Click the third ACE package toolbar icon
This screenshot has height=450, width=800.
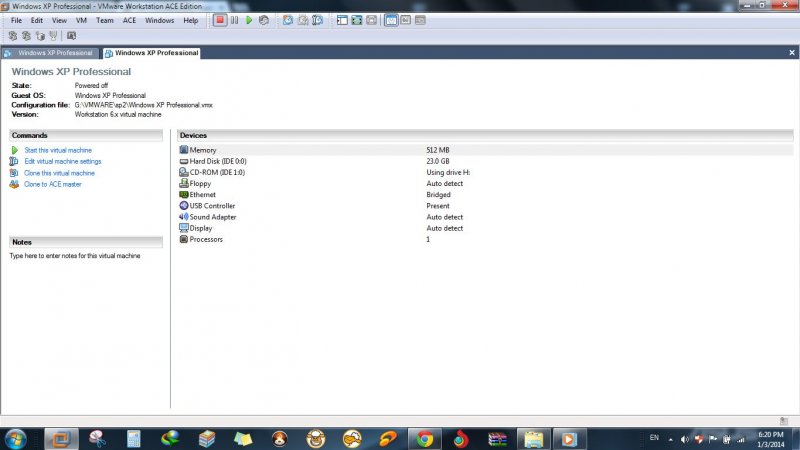coord(40,36)
